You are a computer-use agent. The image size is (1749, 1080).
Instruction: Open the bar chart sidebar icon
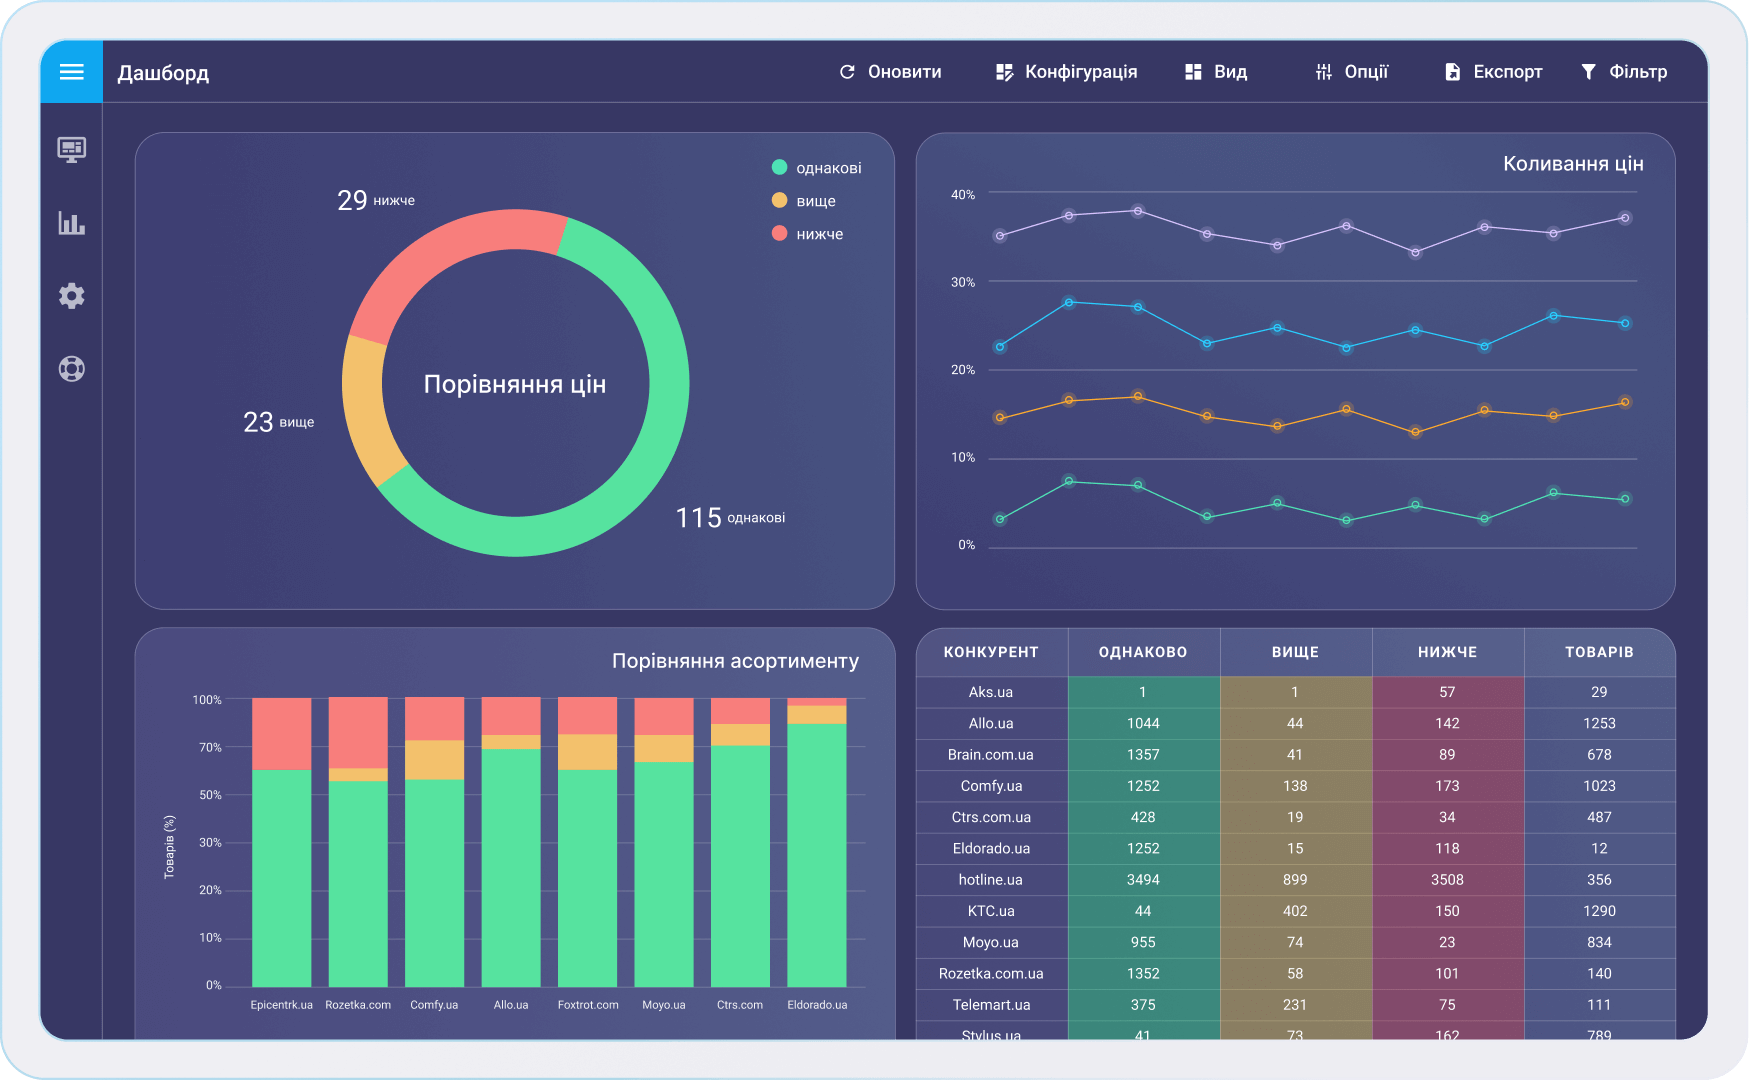pos(71,223)
